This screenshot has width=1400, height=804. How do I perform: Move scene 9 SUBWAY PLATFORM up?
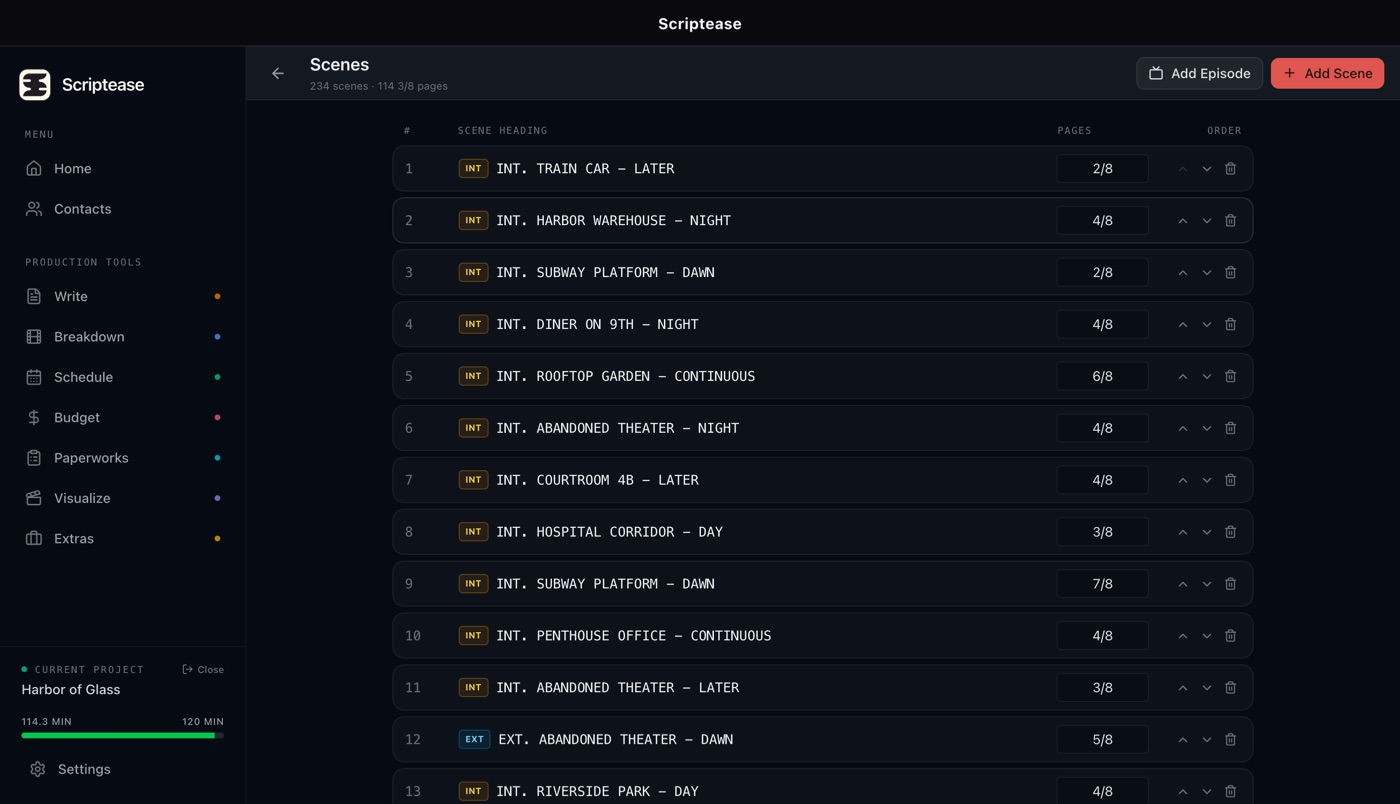[x=1183, y=585]
